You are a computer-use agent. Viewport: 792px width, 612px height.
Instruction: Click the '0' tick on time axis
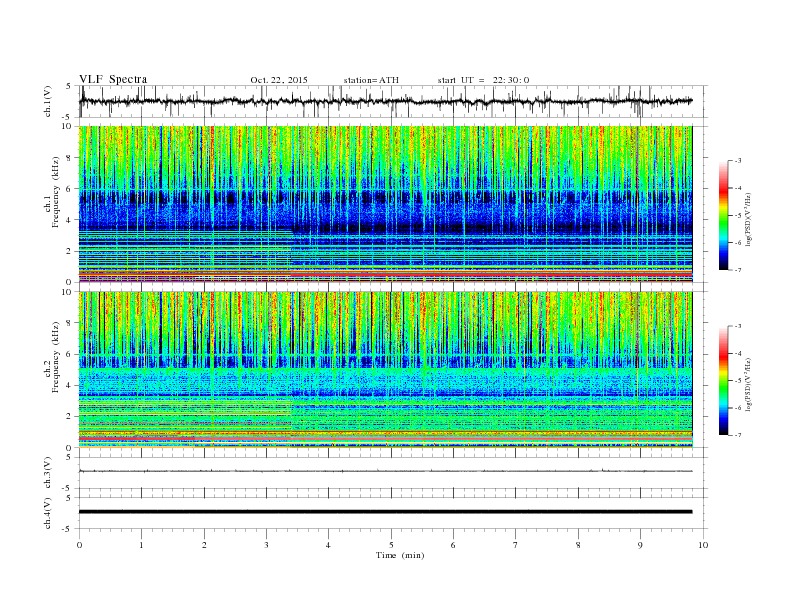coord(79,545)
